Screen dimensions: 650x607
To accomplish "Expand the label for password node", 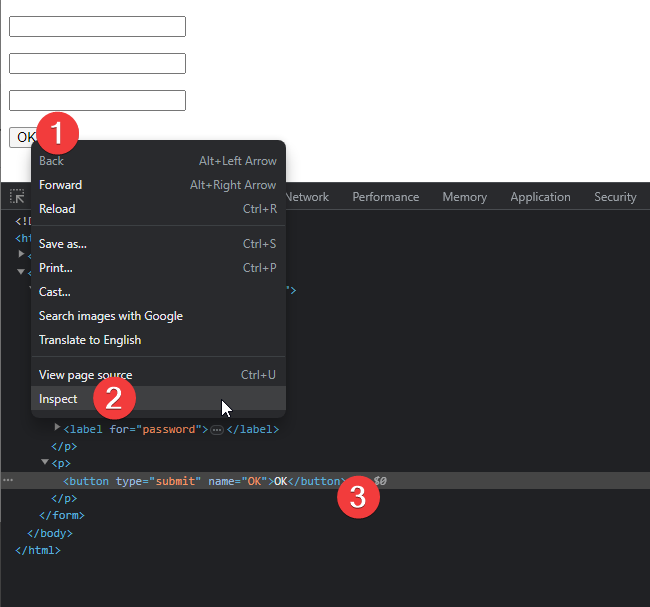I will [x=57, y=428].
